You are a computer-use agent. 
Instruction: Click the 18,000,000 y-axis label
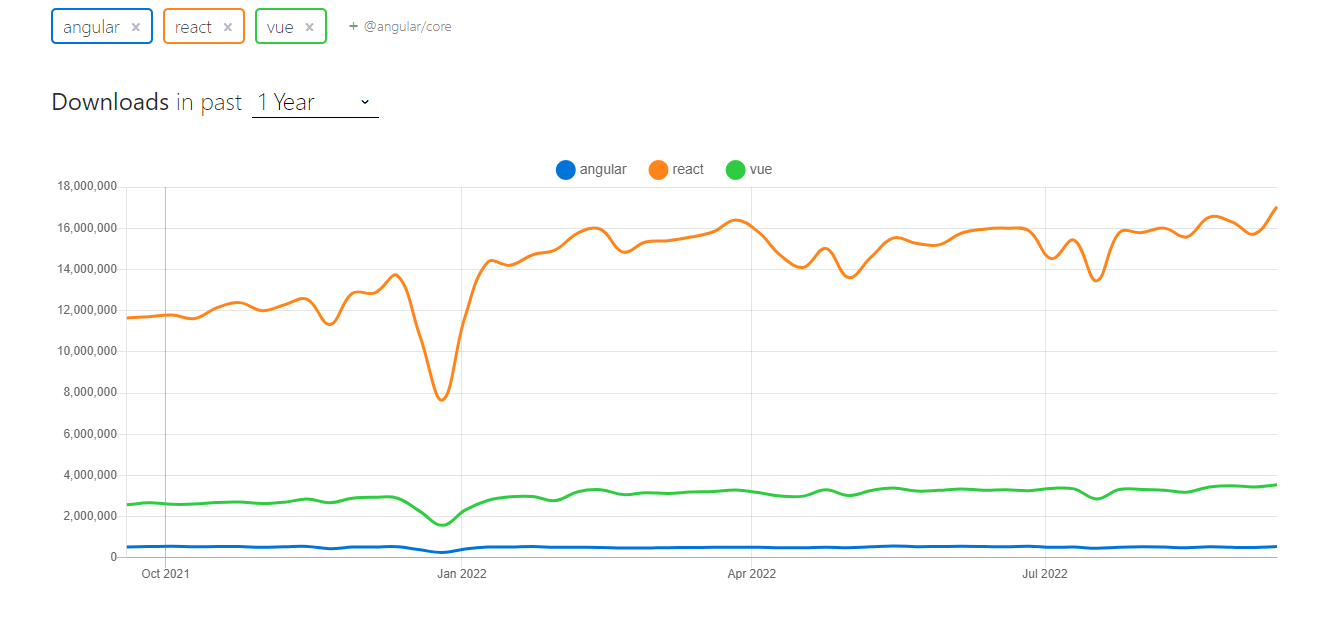pos(88,187)
